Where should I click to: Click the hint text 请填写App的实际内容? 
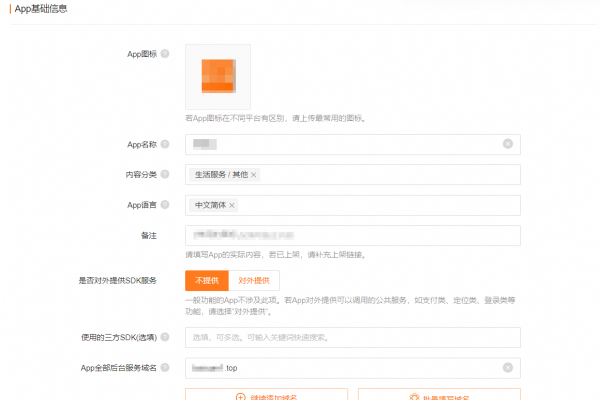pos(276,255)
